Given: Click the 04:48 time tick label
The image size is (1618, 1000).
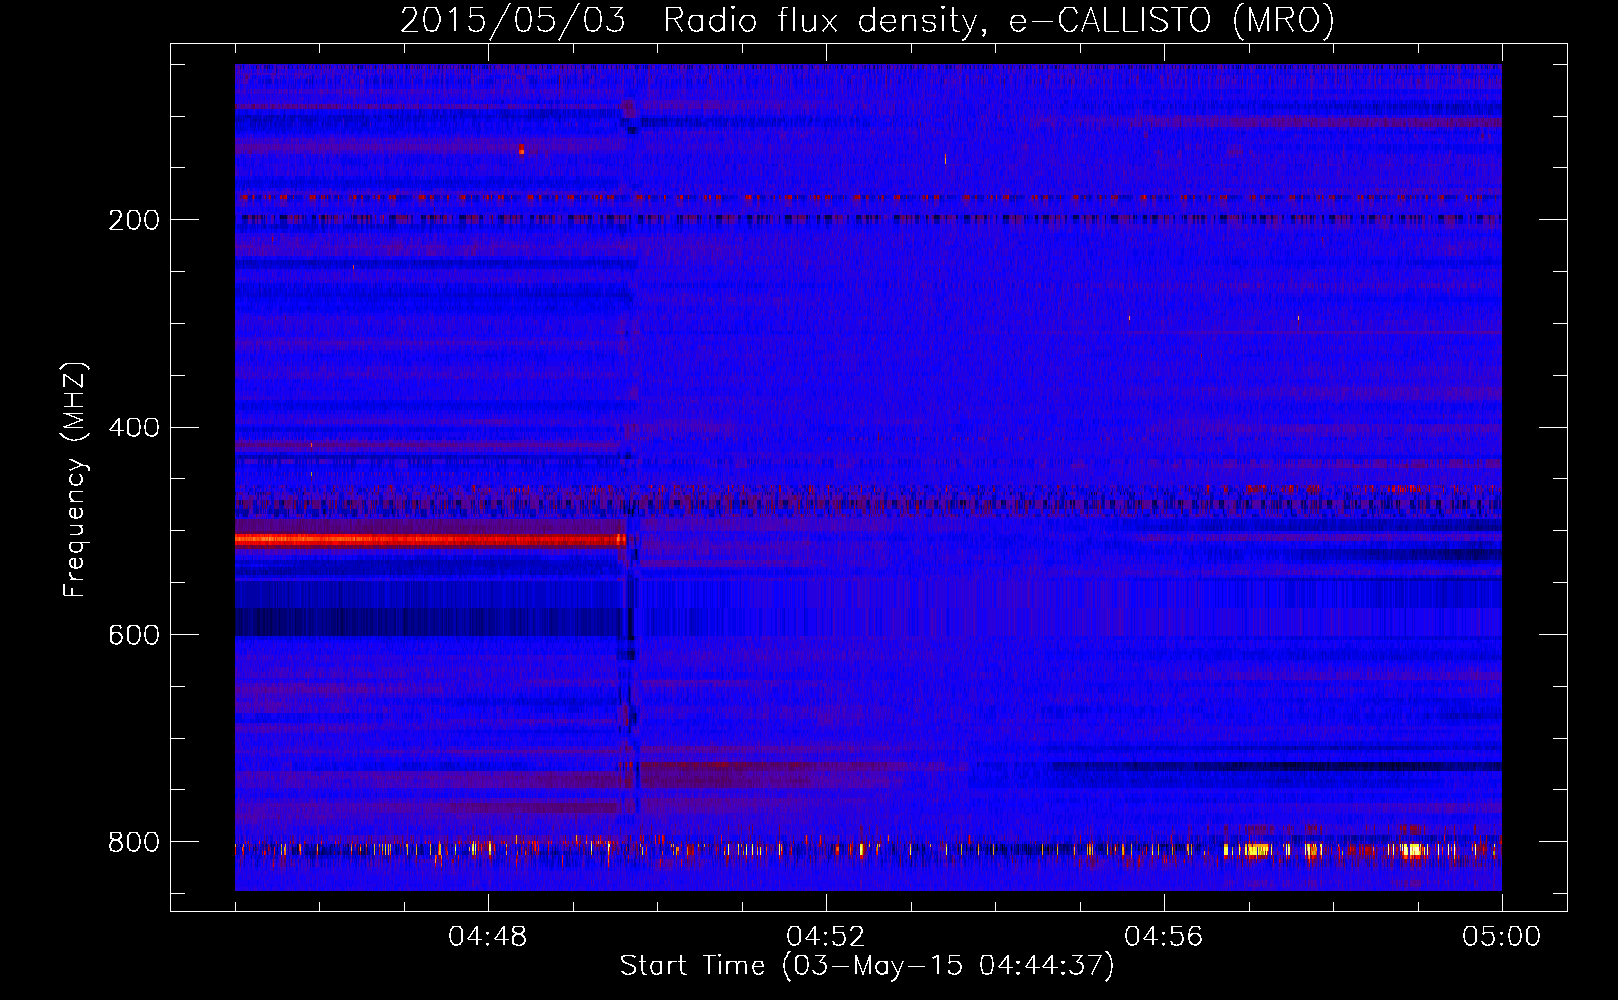Looking at the screenshot, I should (488, 937).
